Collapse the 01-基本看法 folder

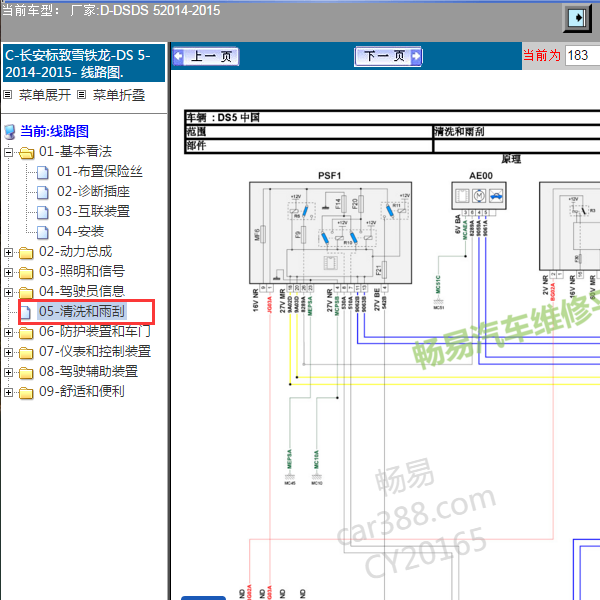pos(8,152)
